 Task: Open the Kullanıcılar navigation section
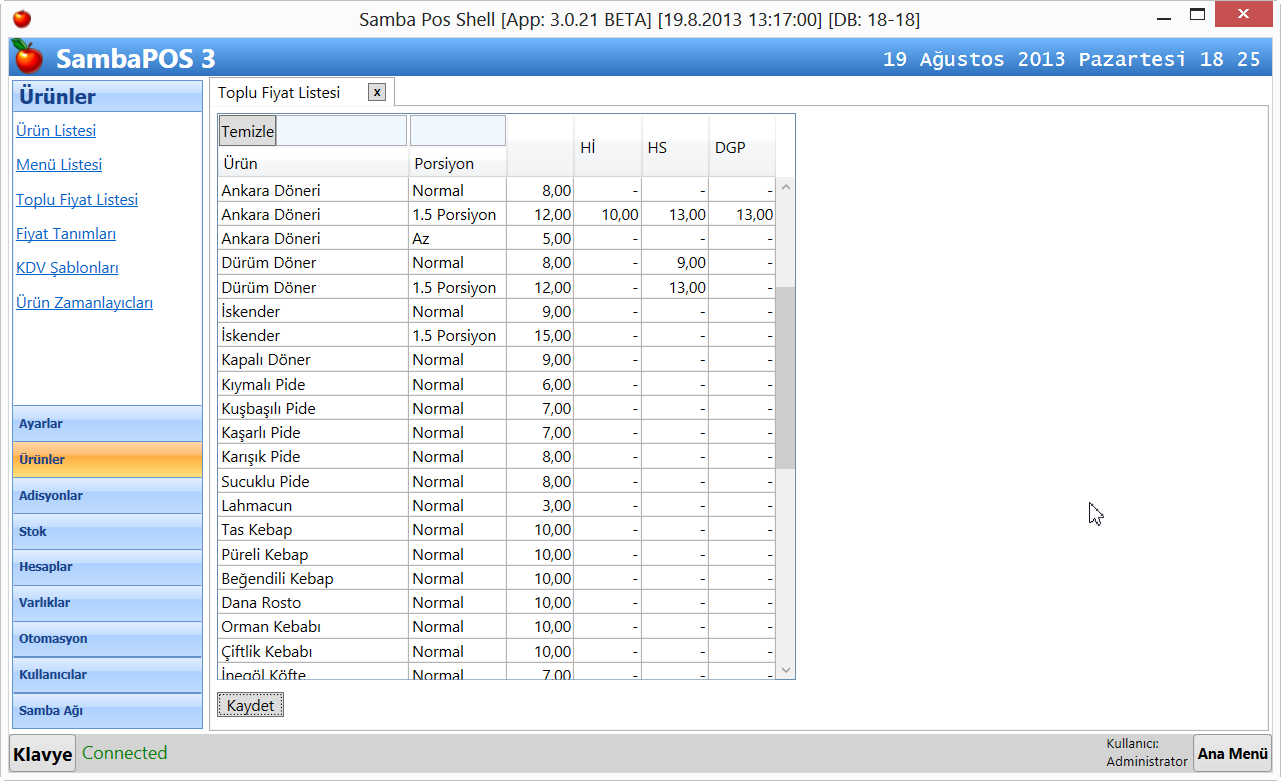click(x=107, y=675)
